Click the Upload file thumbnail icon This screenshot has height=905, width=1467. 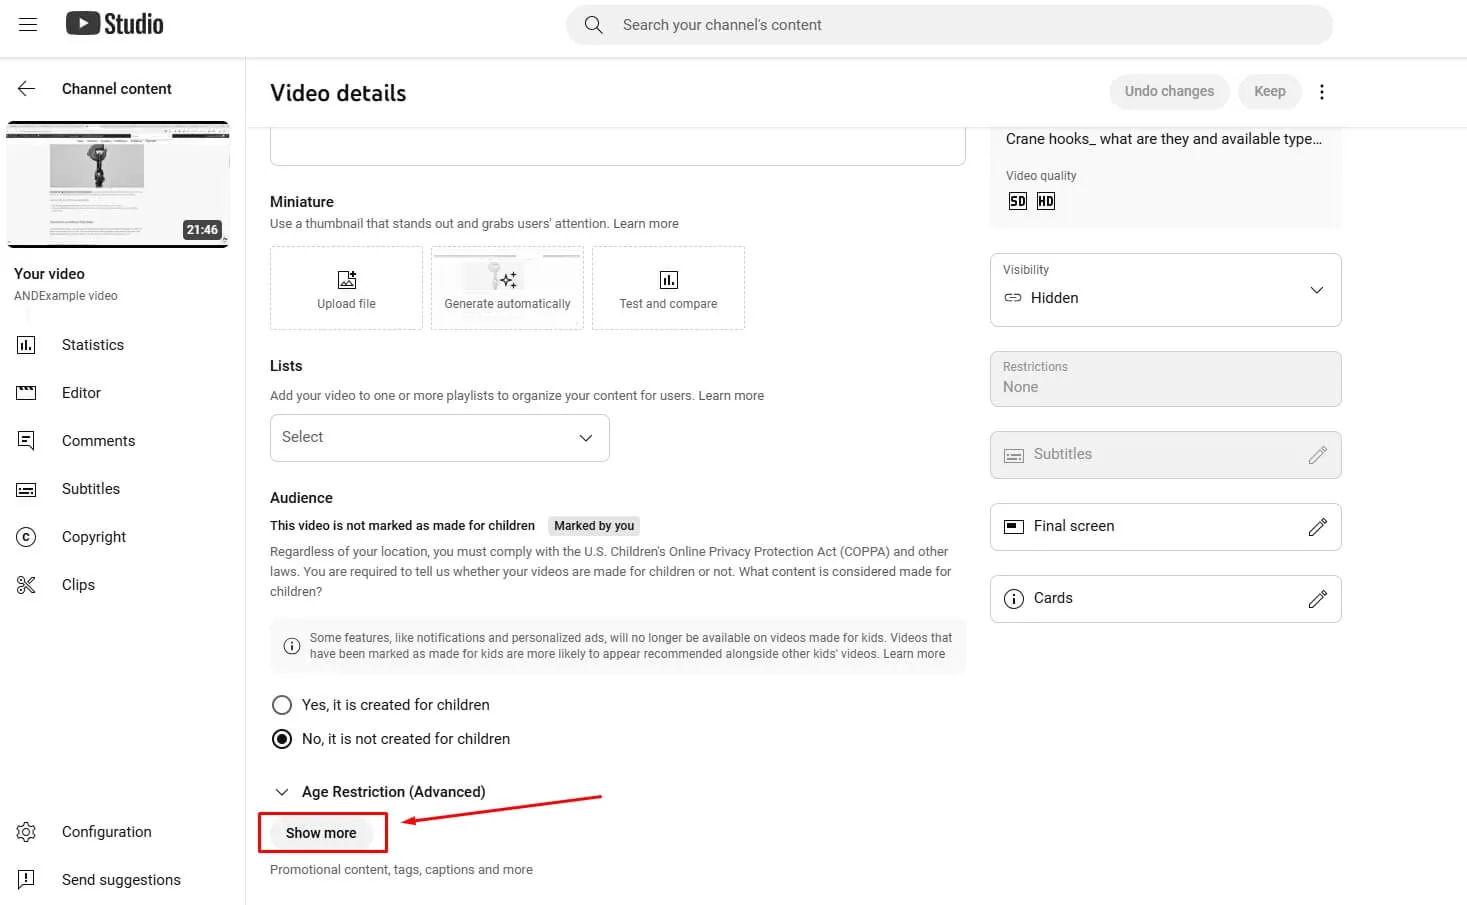pos(346,280)
